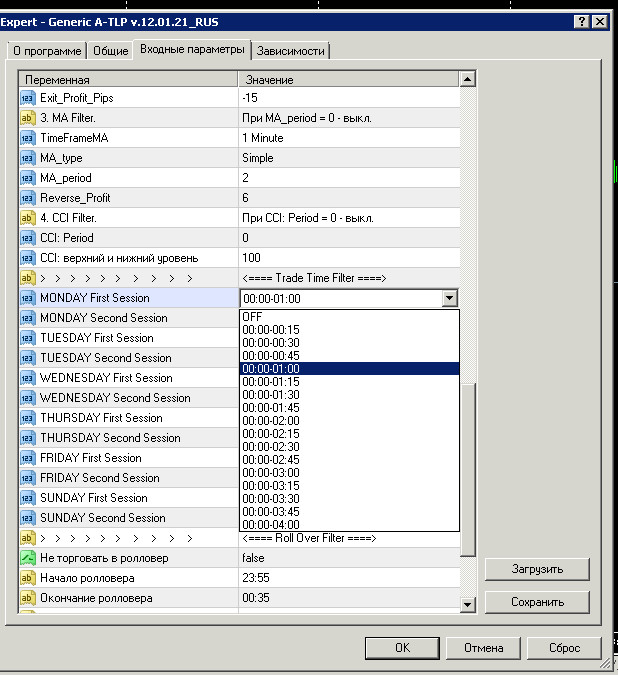Click the -15 value of Exit_Profit_Pips
The height and width of the screenshot is (676, 618).
[250, 98]
